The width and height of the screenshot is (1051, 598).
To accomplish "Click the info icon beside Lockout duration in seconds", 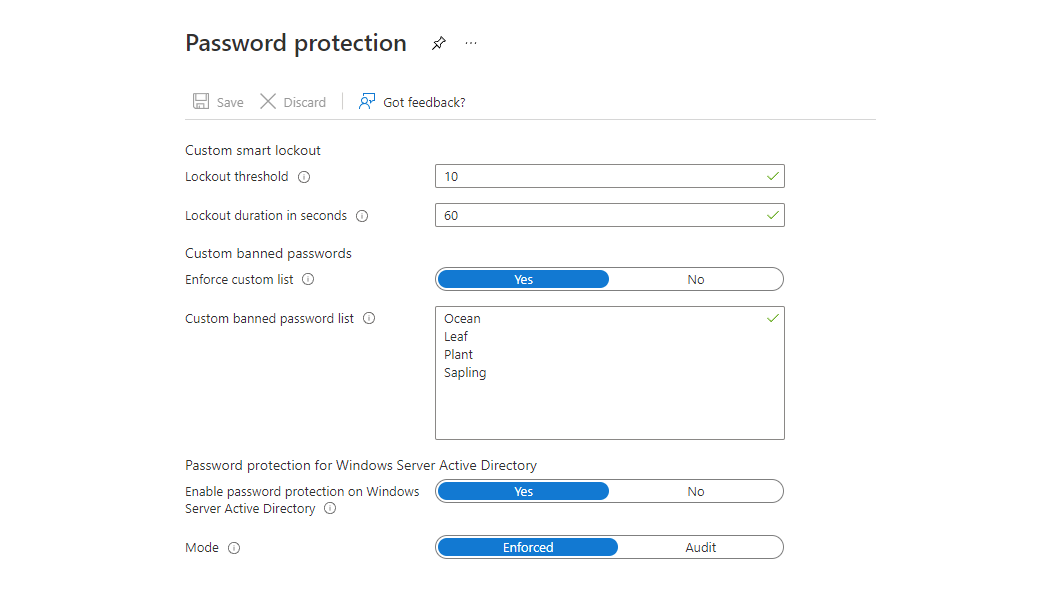I will 361,215.
